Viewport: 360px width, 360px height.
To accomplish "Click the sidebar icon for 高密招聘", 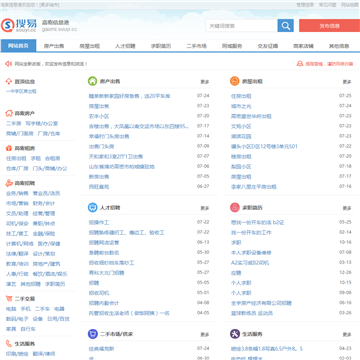I will pos(9,183).
